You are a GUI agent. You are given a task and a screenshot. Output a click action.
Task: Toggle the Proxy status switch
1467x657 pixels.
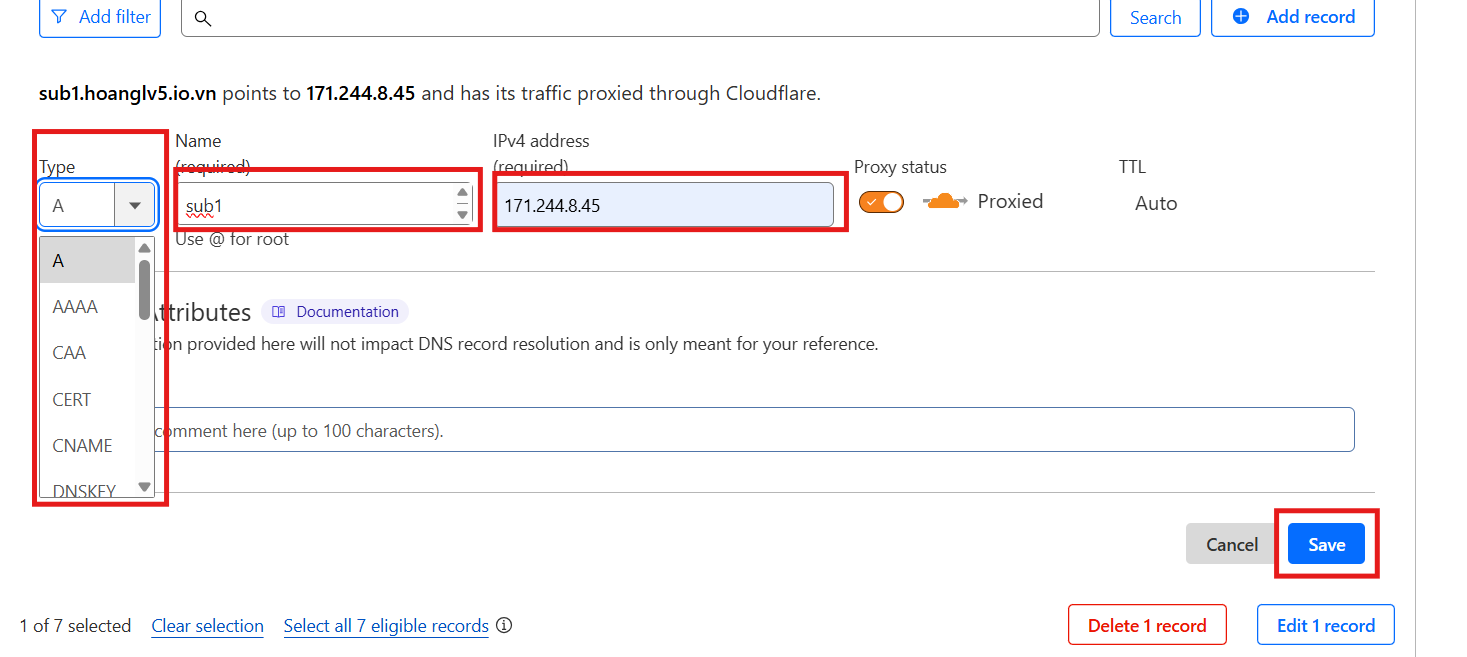881,202
